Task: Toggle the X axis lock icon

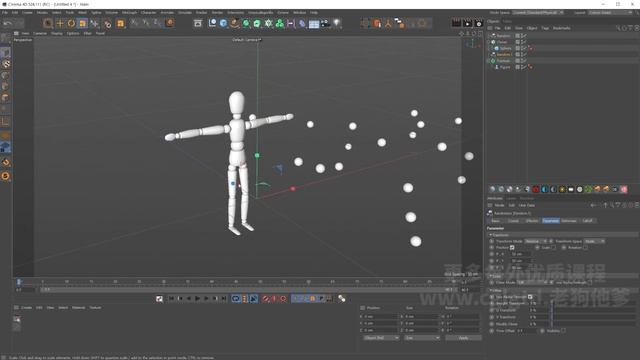Action: tap(134, 23)
